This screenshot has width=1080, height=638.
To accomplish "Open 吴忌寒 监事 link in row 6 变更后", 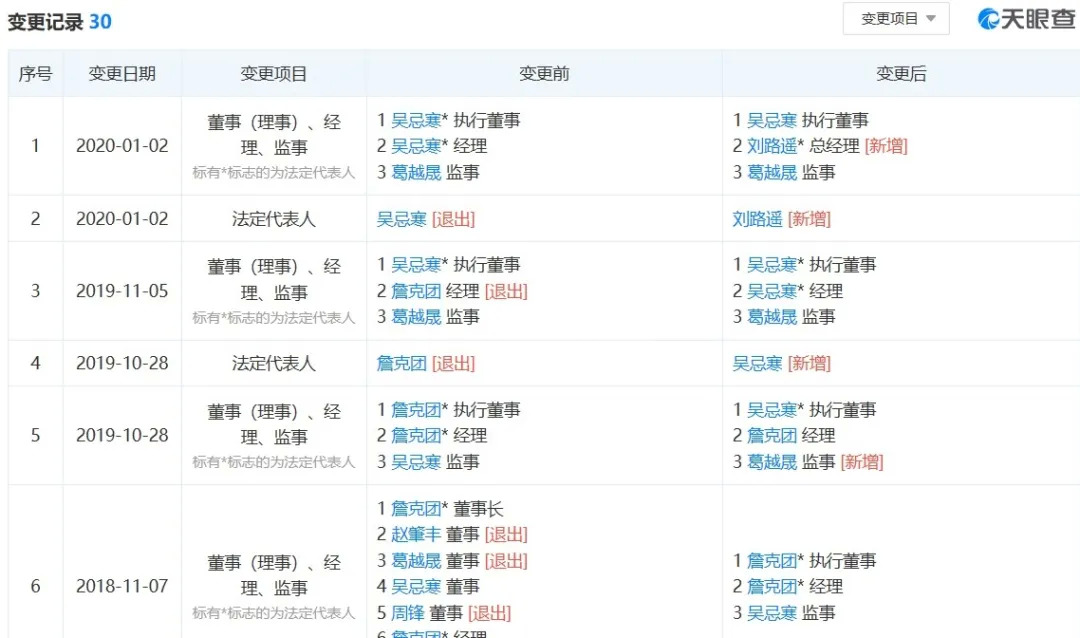I will pos(771,613).
